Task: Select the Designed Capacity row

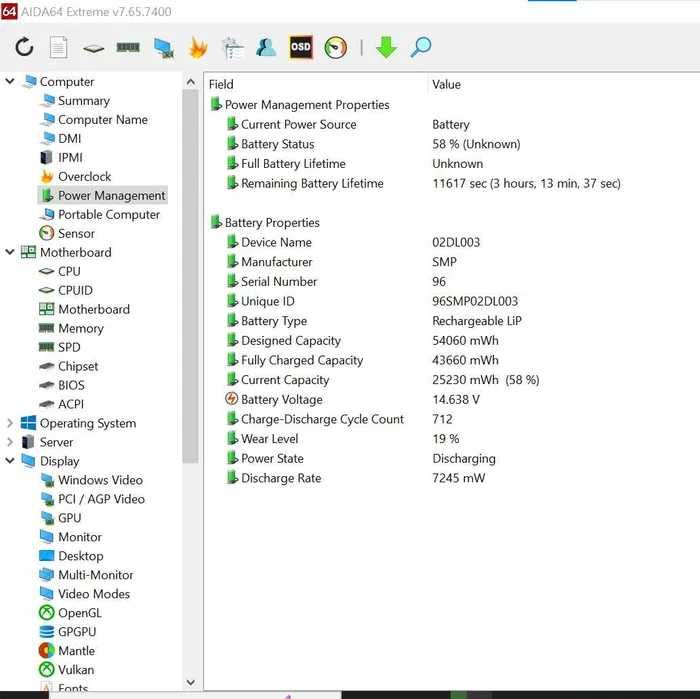Action: coord(453,341)
